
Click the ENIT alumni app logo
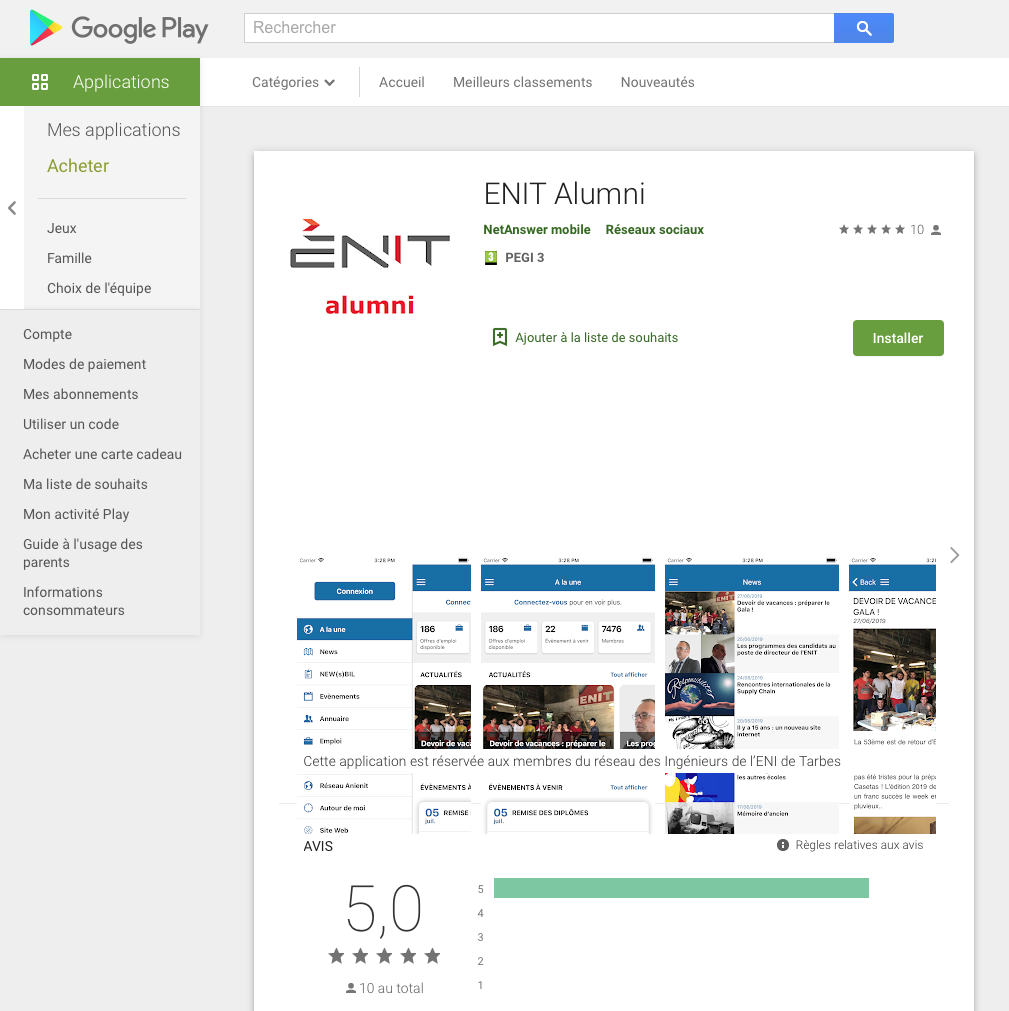pos(369,267)
